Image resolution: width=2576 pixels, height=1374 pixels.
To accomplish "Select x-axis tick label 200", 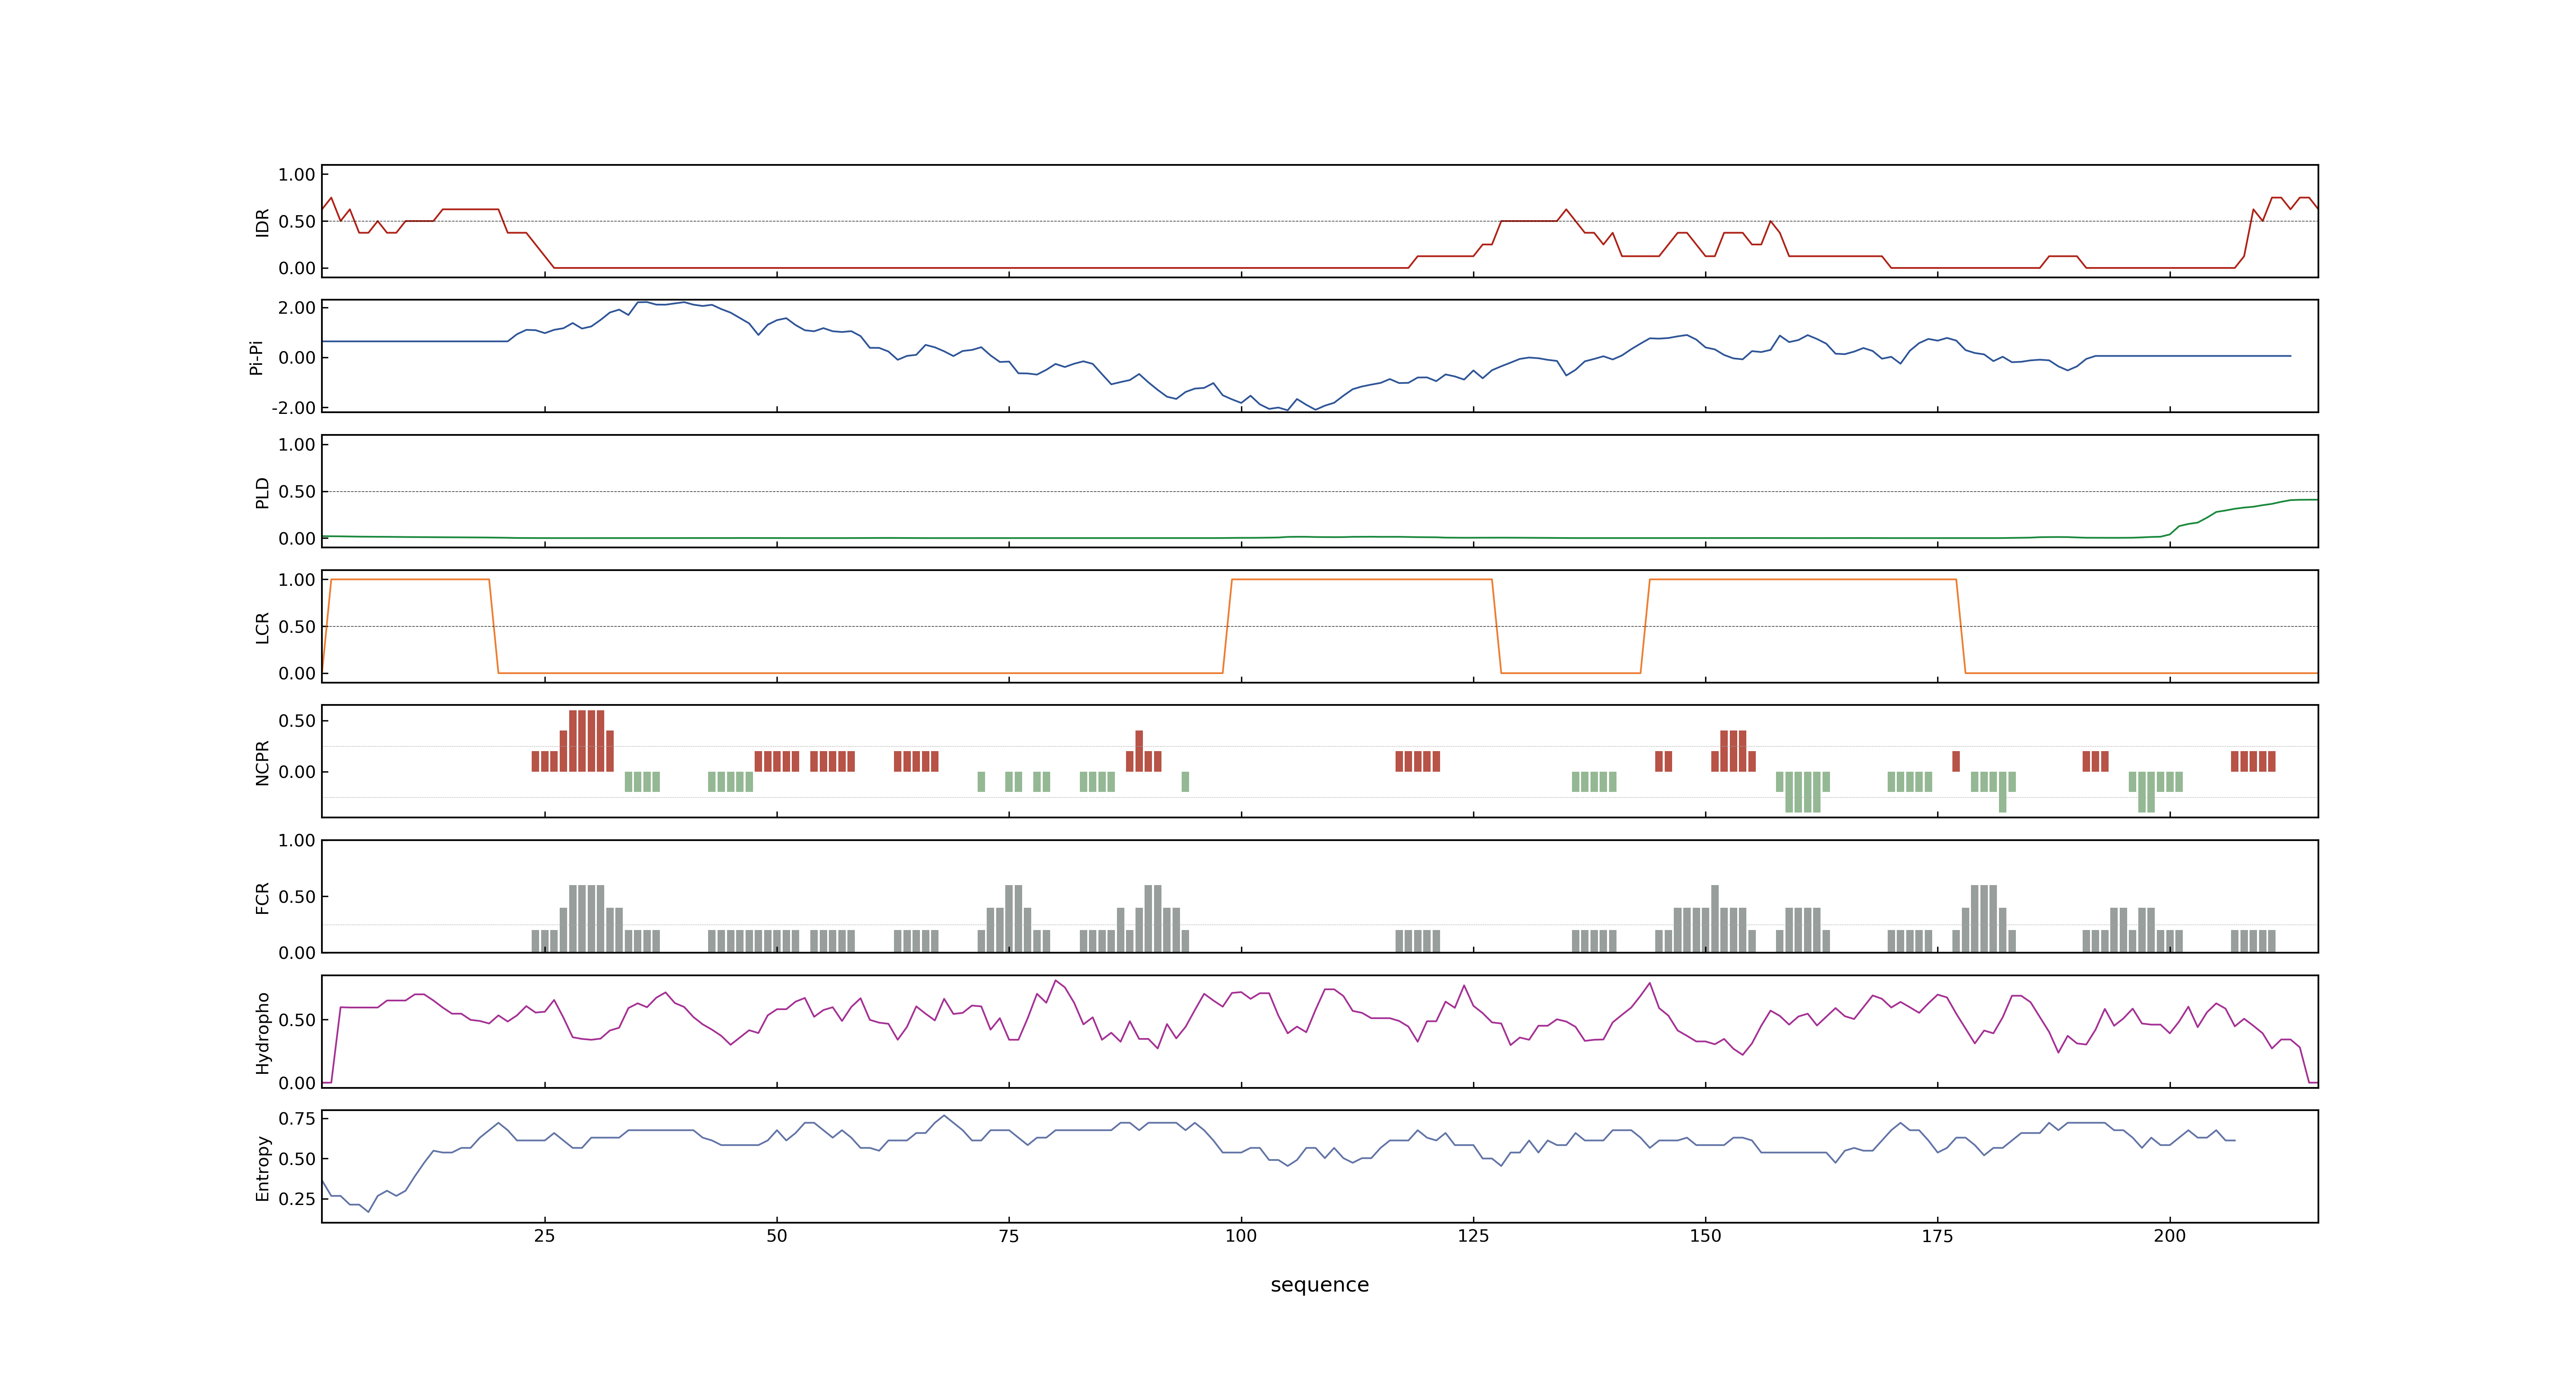I will pyautogui.click(x=2169, y=1236).
